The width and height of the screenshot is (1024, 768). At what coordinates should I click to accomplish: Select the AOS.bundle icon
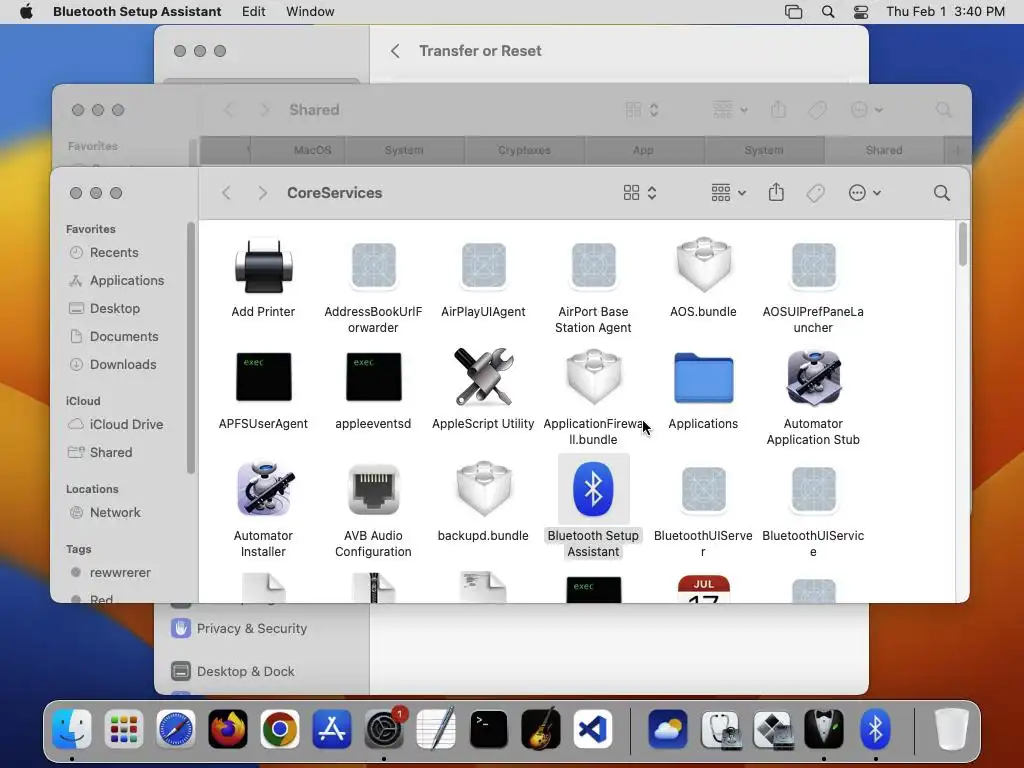click(x=703, y=265)
